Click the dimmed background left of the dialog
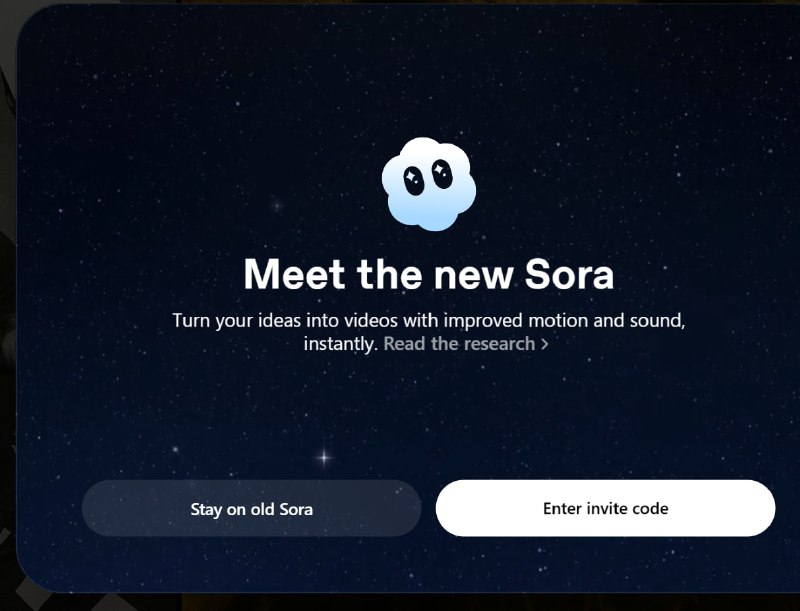800x611 pixels. tap(7, 306)
